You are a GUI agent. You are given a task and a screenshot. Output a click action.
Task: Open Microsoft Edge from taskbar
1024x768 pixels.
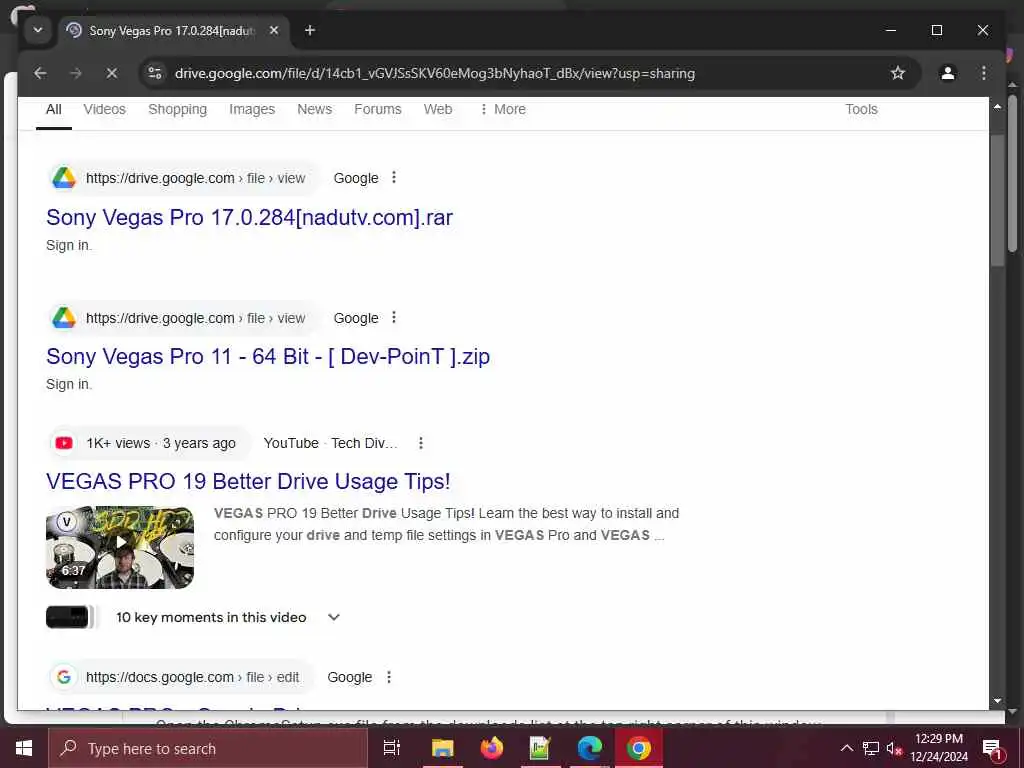click(x=589, y=748)
